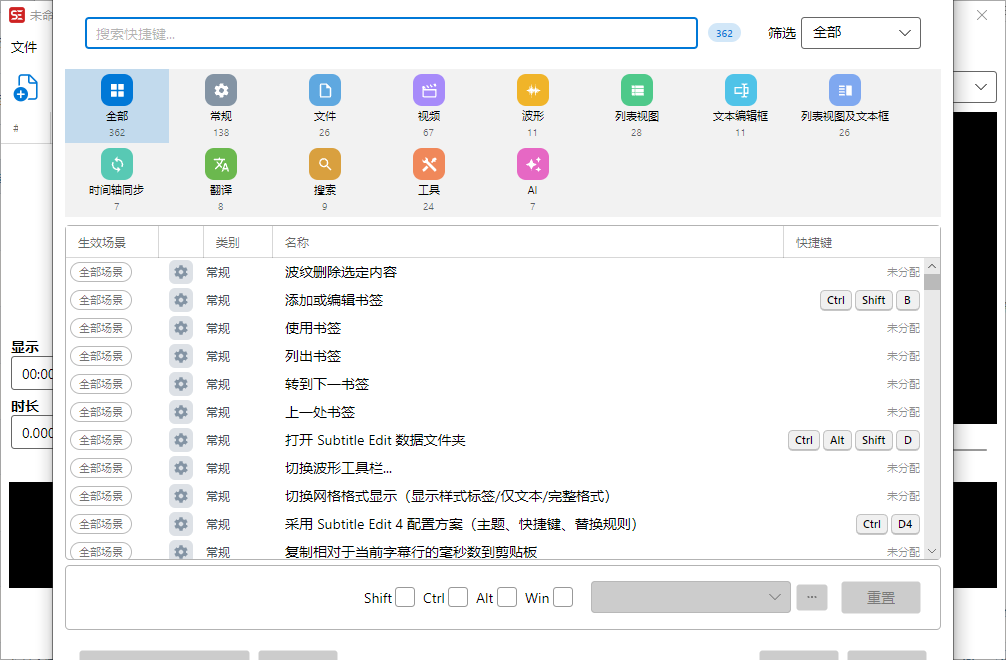Viewport: 1006px width, 660px height.
Task: Tick the Ctrl modifier checkbox
Action: click(x=457, y=597)
